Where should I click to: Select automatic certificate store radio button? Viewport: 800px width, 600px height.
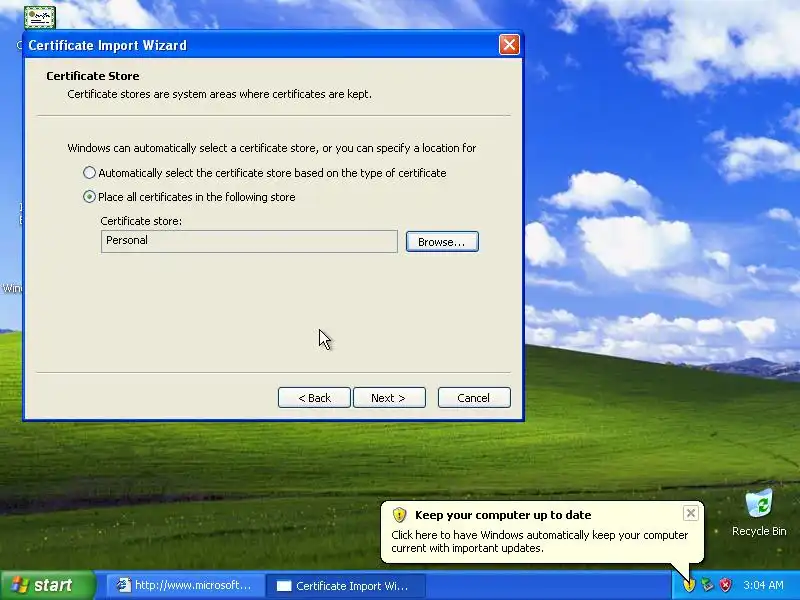coord(89,173)
